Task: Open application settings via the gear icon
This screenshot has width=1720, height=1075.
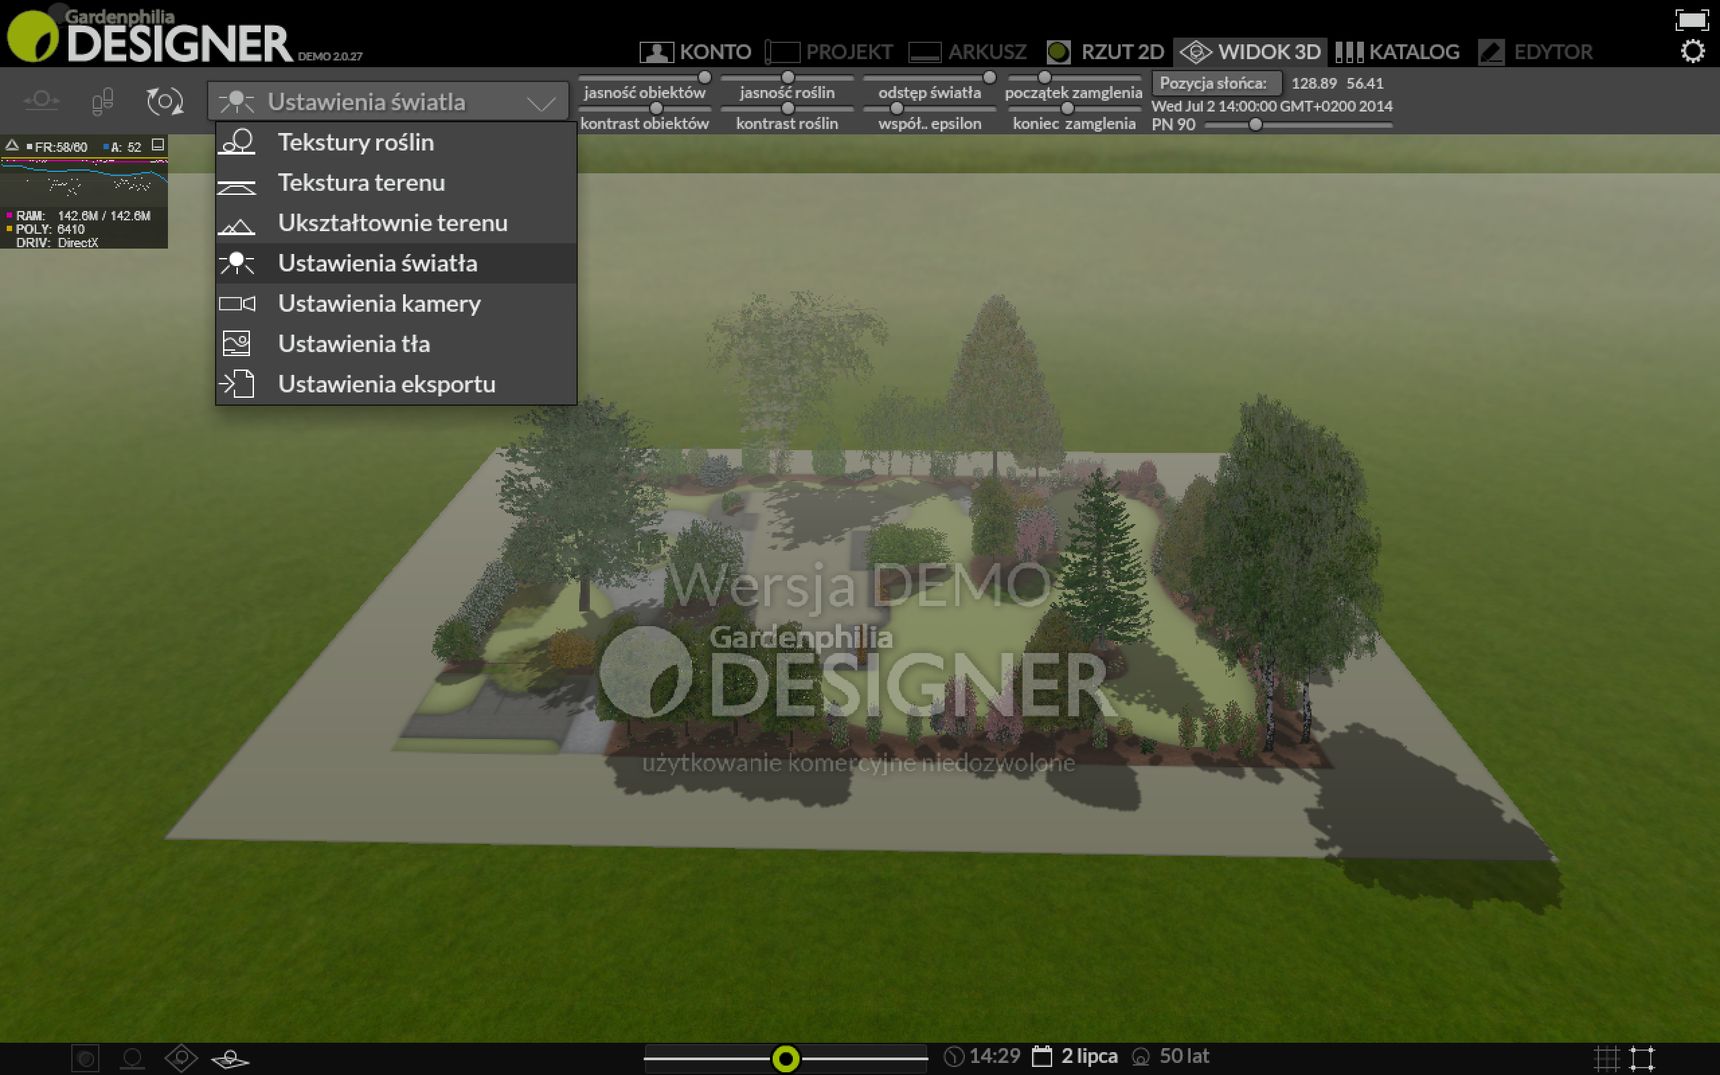Action: tap(1692, 51)
